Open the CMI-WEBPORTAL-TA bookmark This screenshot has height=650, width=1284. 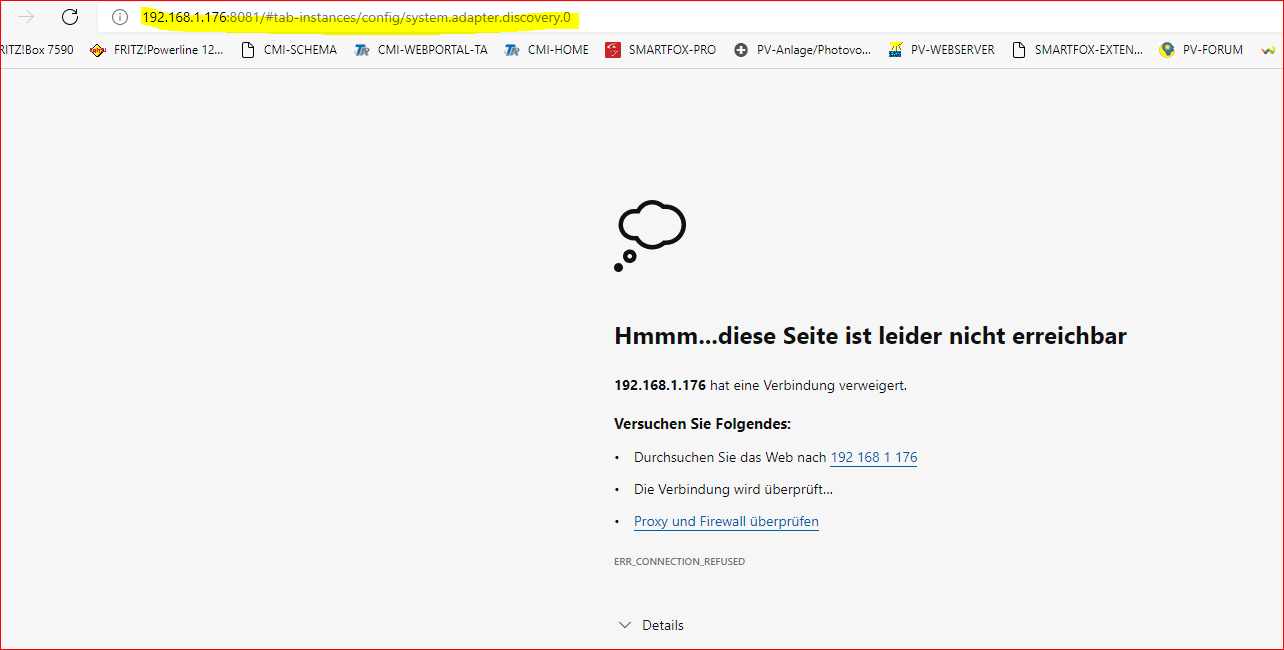pos(421,50)
